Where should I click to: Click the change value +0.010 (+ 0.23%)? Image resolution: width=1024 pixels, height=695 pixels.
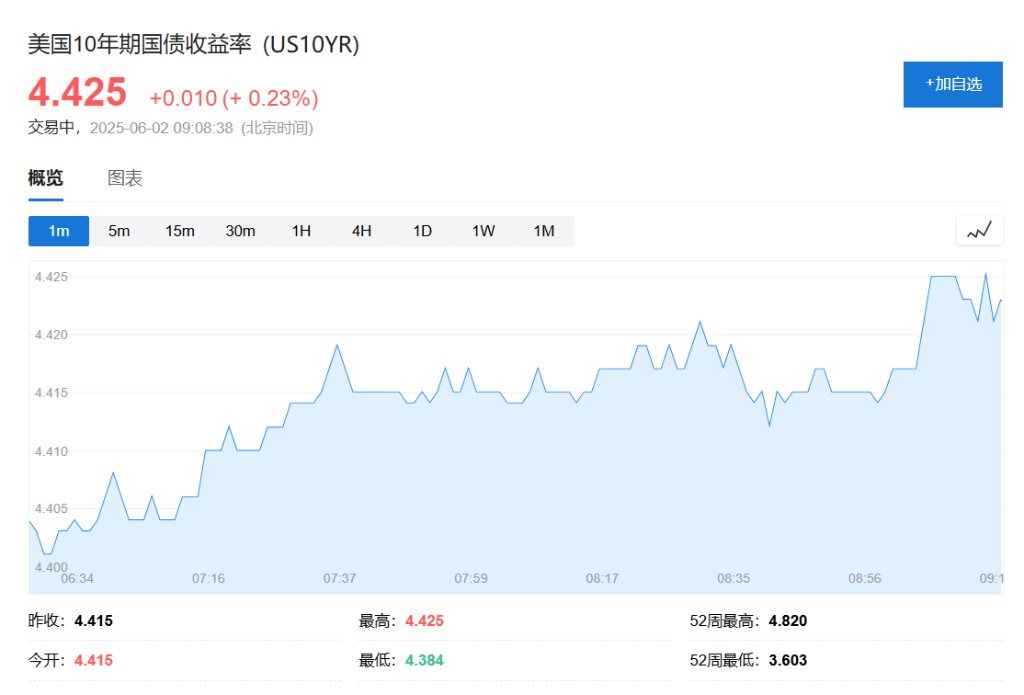(x=234, y=98)
